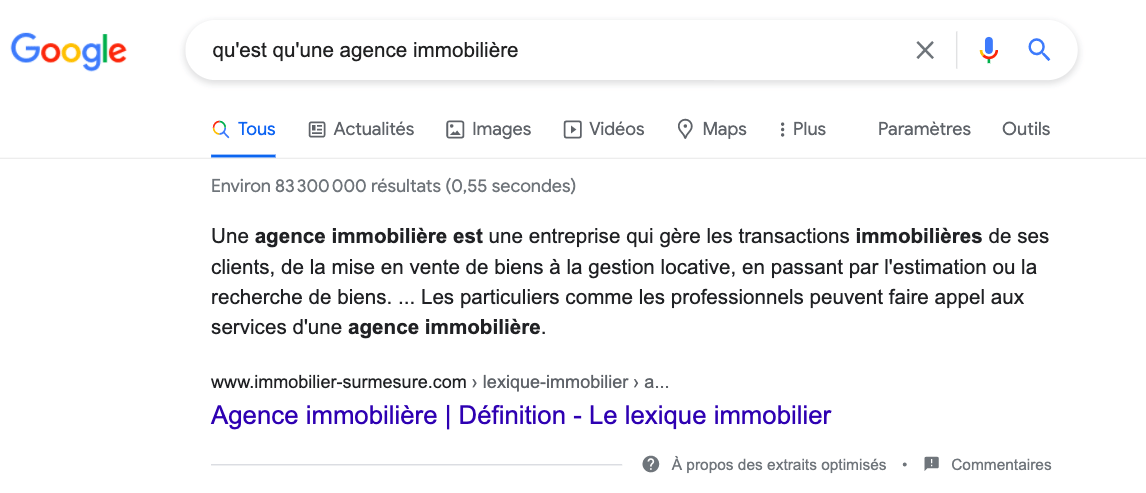Viewport: 1146px width, 493px height.
Task: Open the Paramètres menu
Action: coord(924,129)
